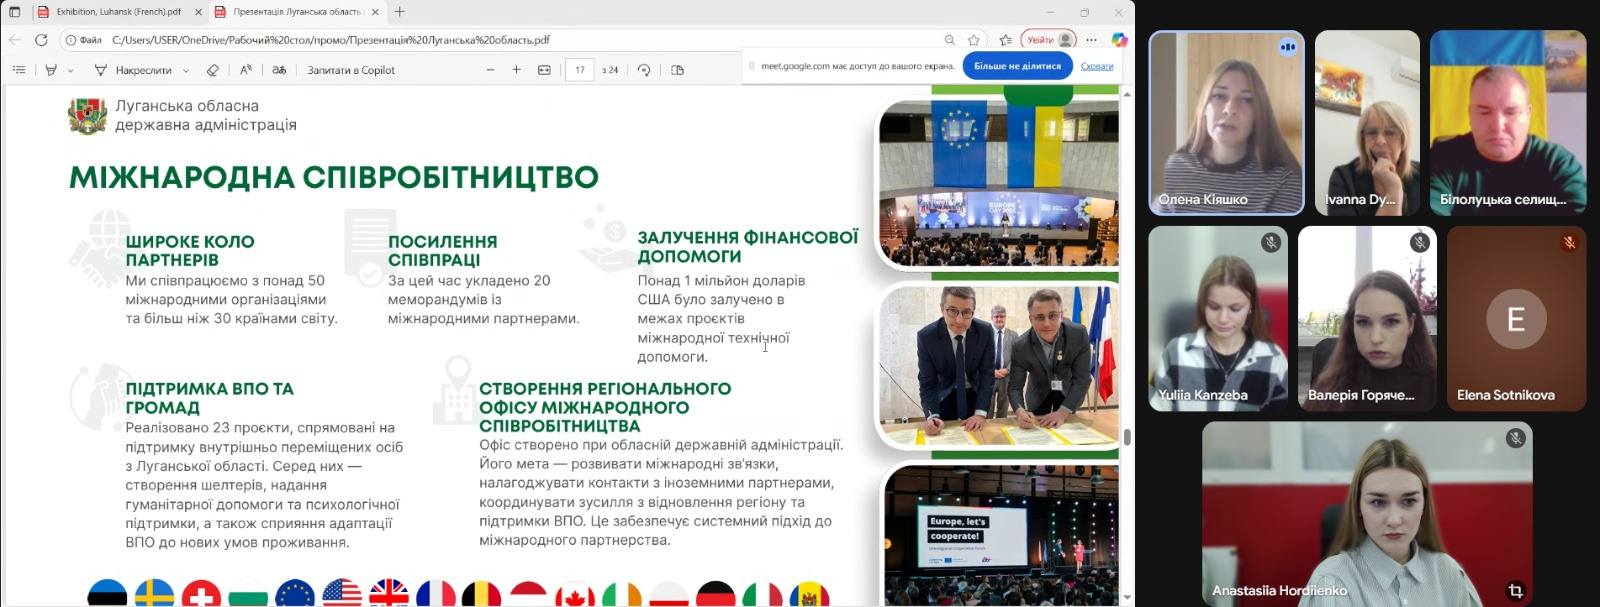Click the ПІДТРИМКА ВПО ТА ГРОМАД heading

(x=209, y=398)
